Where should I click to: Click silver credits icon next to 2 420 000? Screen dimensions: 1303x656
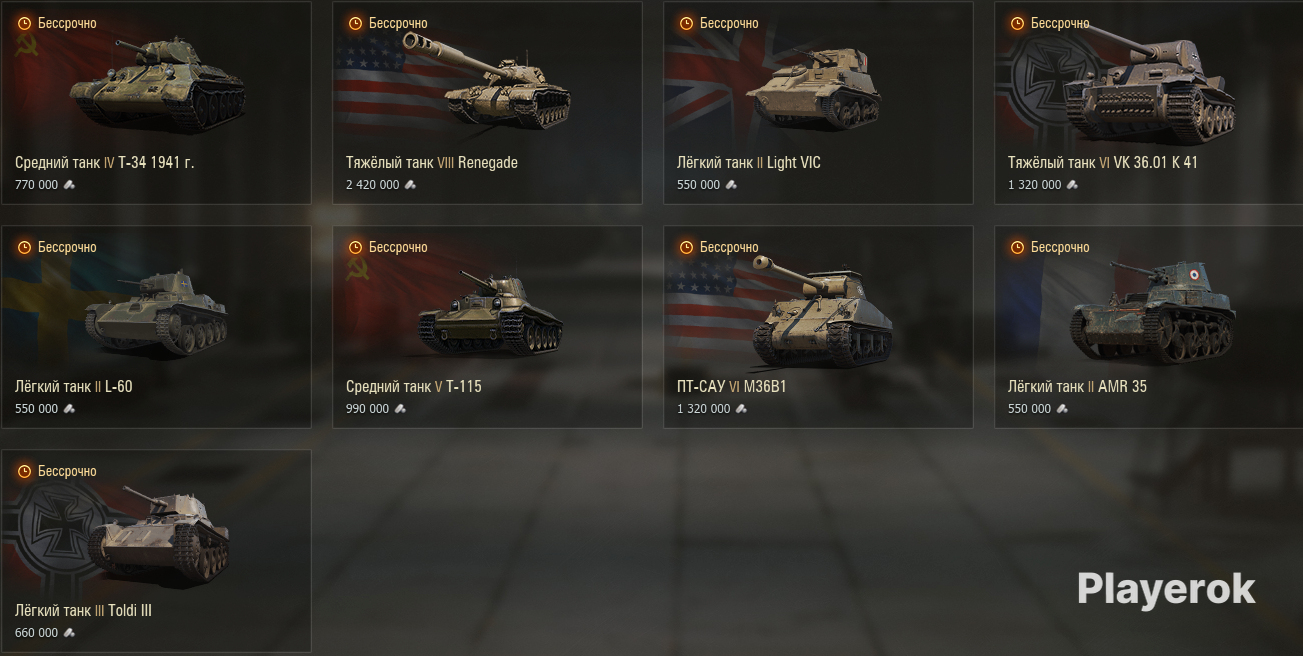pos(410,185)
